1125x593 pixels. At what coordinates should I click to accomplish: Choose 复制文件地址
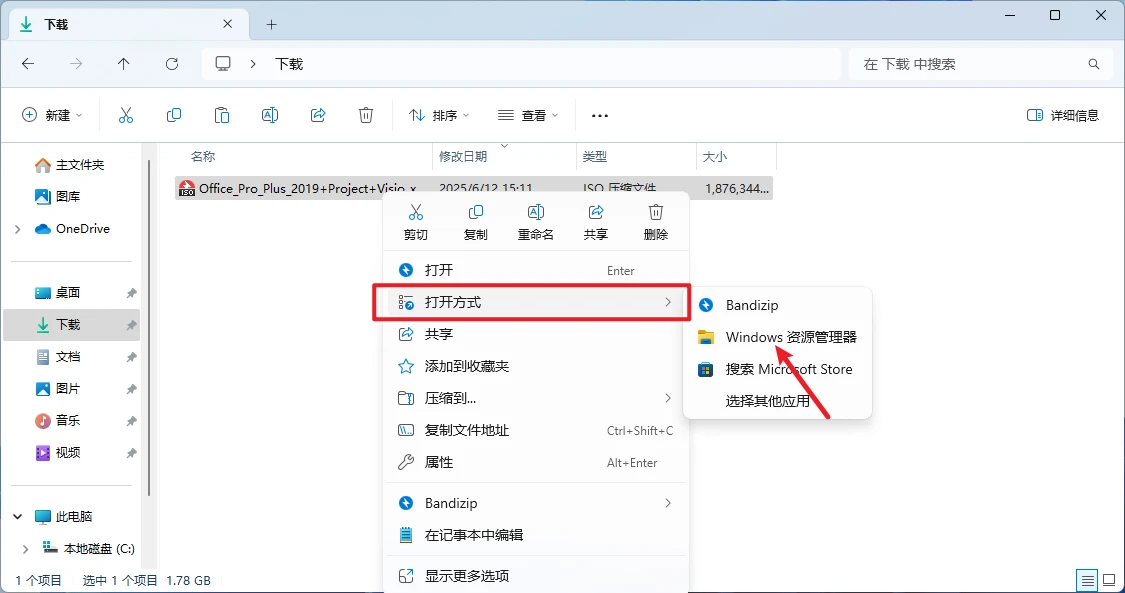point(536,430)
